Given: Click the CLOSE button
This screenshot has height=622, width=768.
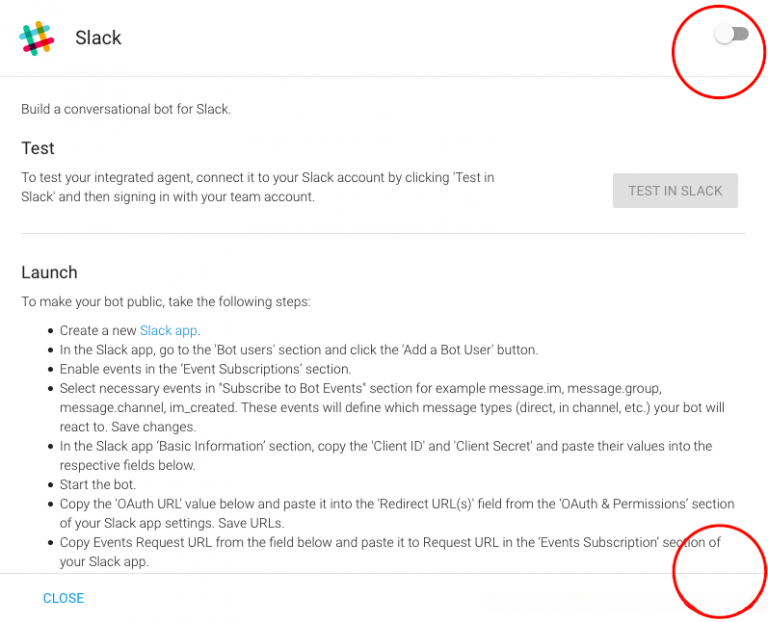Looking at the screenshot, I should pyautogui.click(x=63, y=598).
